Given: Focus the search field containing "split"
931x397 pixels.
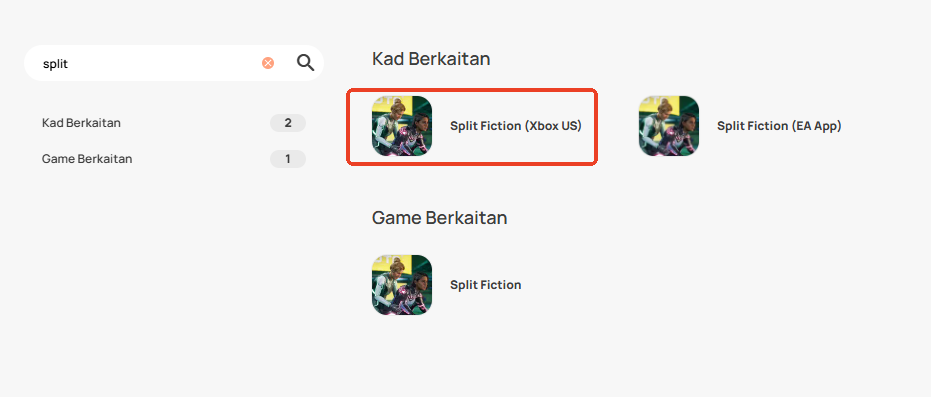Looking at the screenshot, I should pyautogui.click(x=173, y=63).
